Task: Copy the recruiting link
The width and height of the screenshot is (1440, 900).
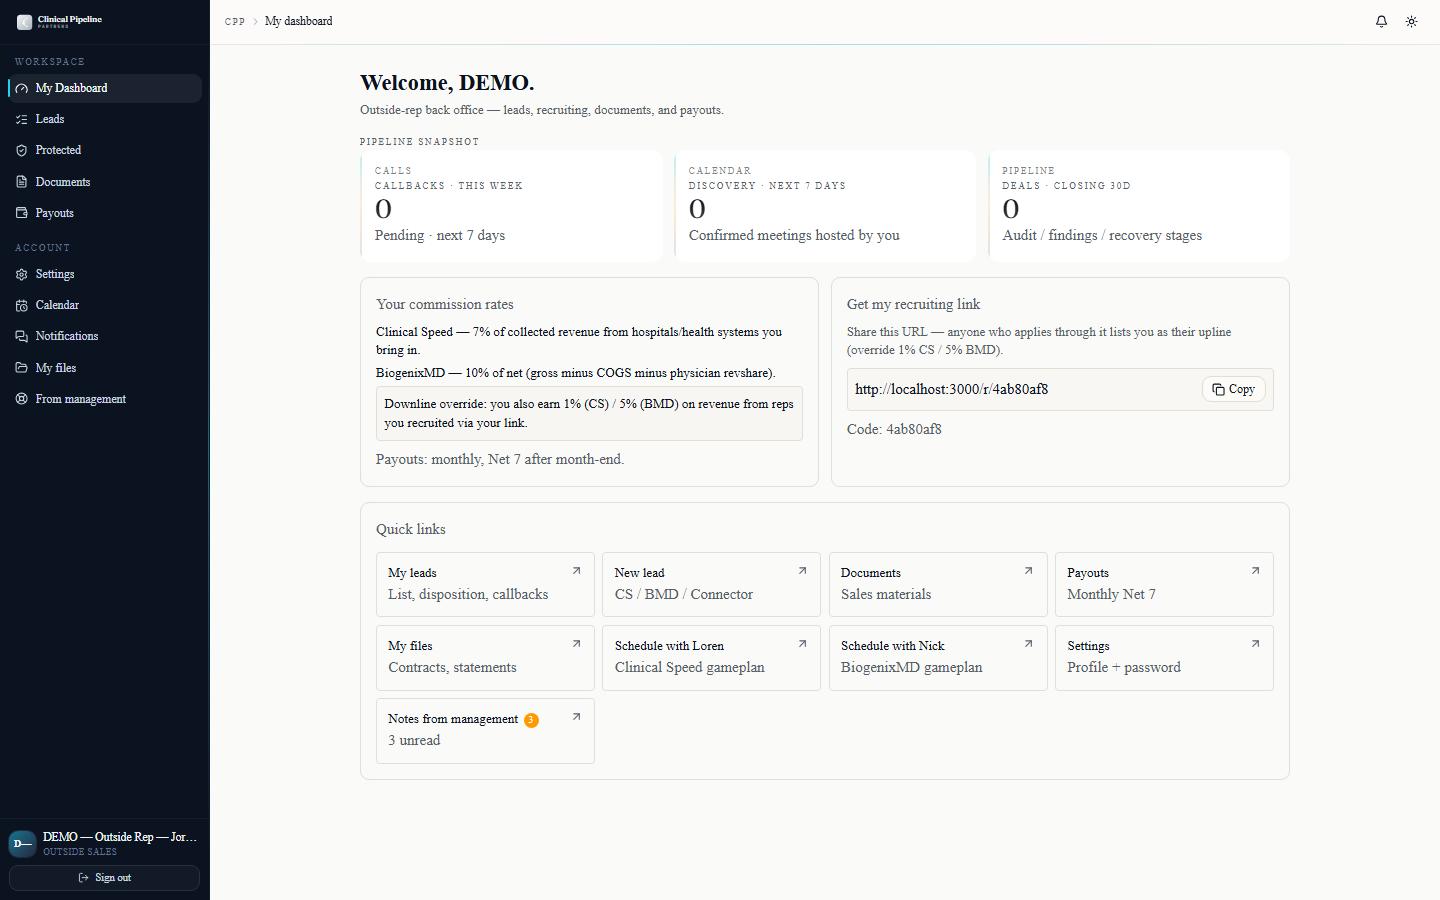Action: [x=1234, y=390]
